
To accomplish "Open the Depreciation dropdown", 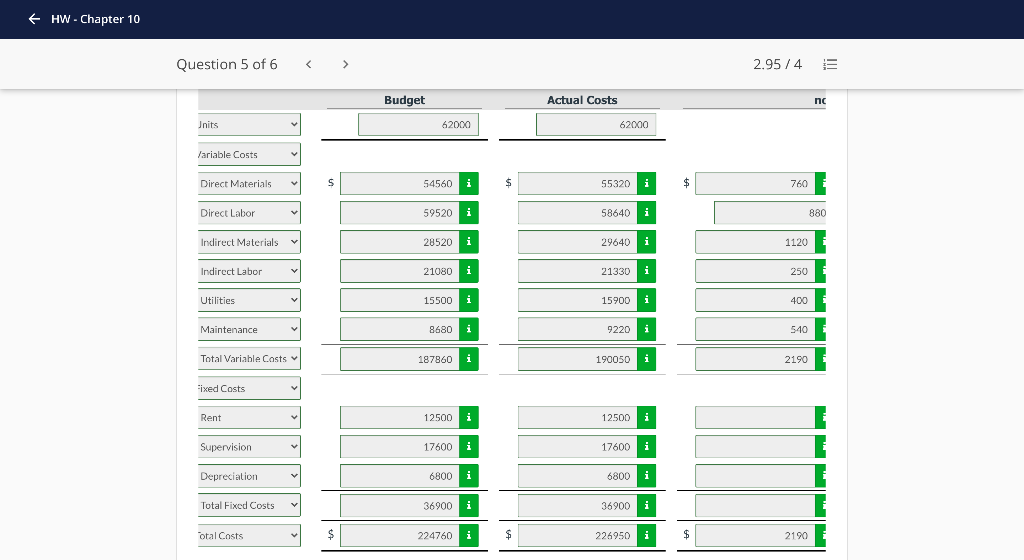I will pyautogui.click(x=249, y=476).
